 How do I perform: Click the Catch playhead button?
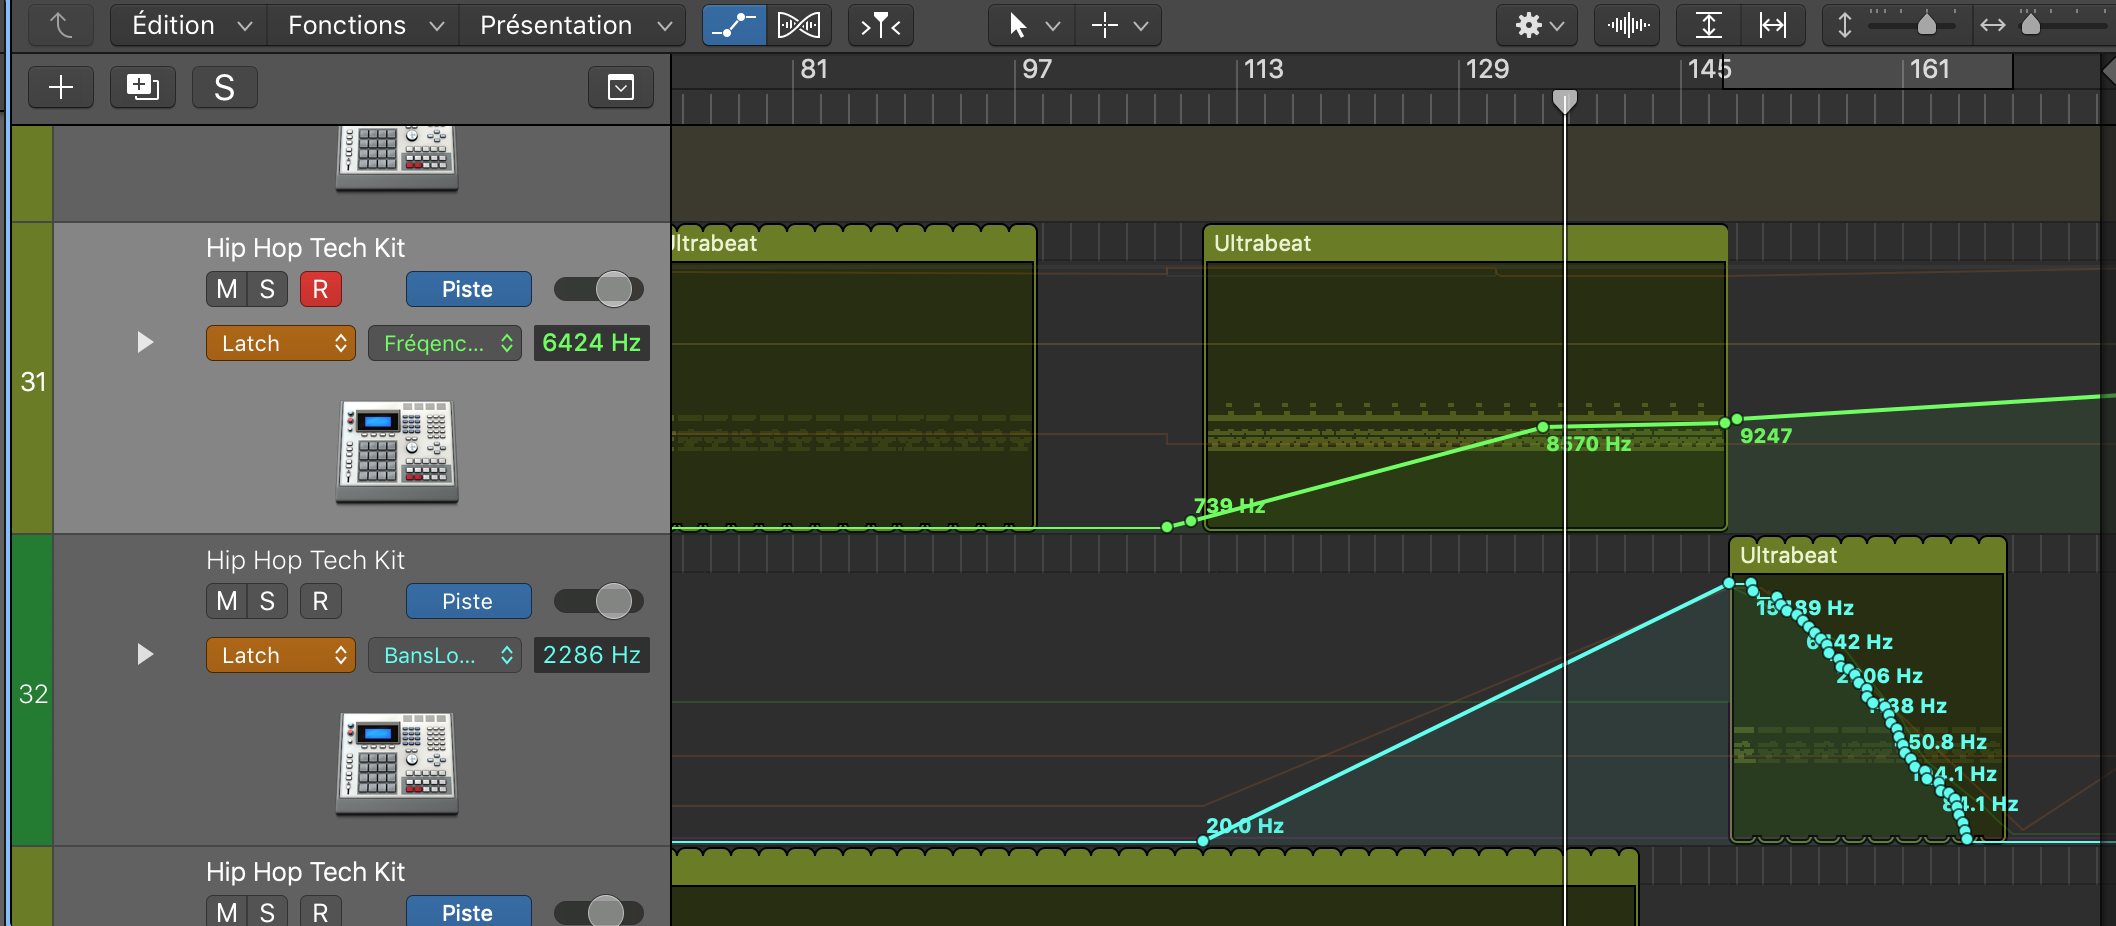(x=880, y=25)
